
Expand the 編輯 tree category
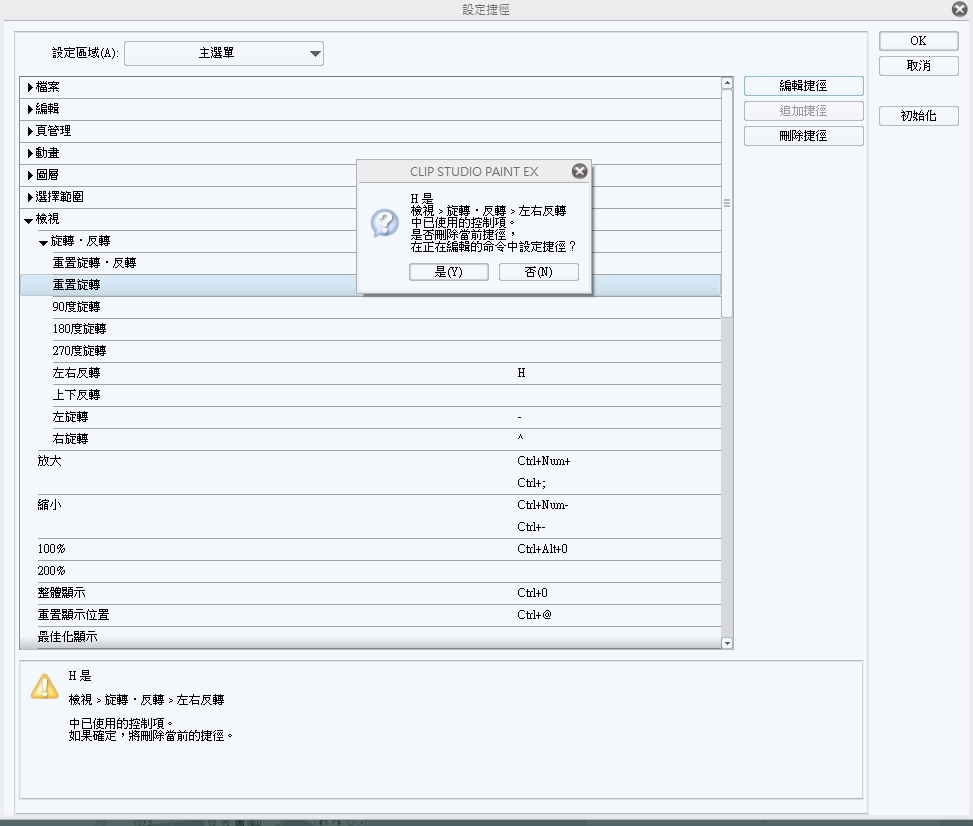tap(30, 109)
